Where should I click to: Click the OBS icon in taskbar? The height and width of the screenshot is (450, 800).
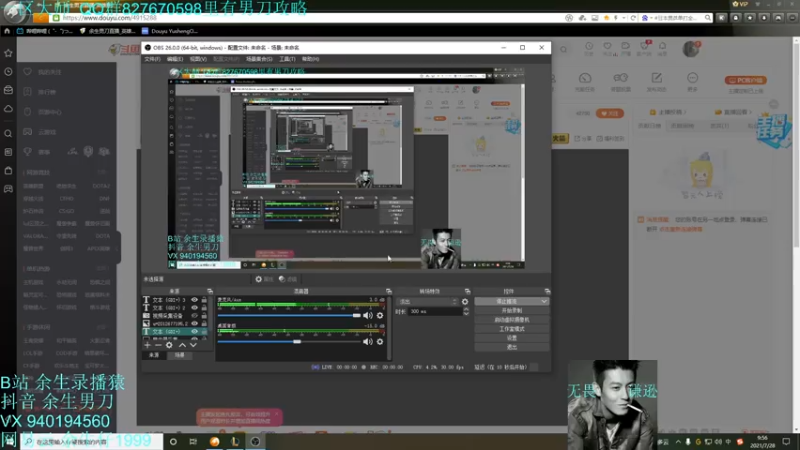(x=256, y=441)
